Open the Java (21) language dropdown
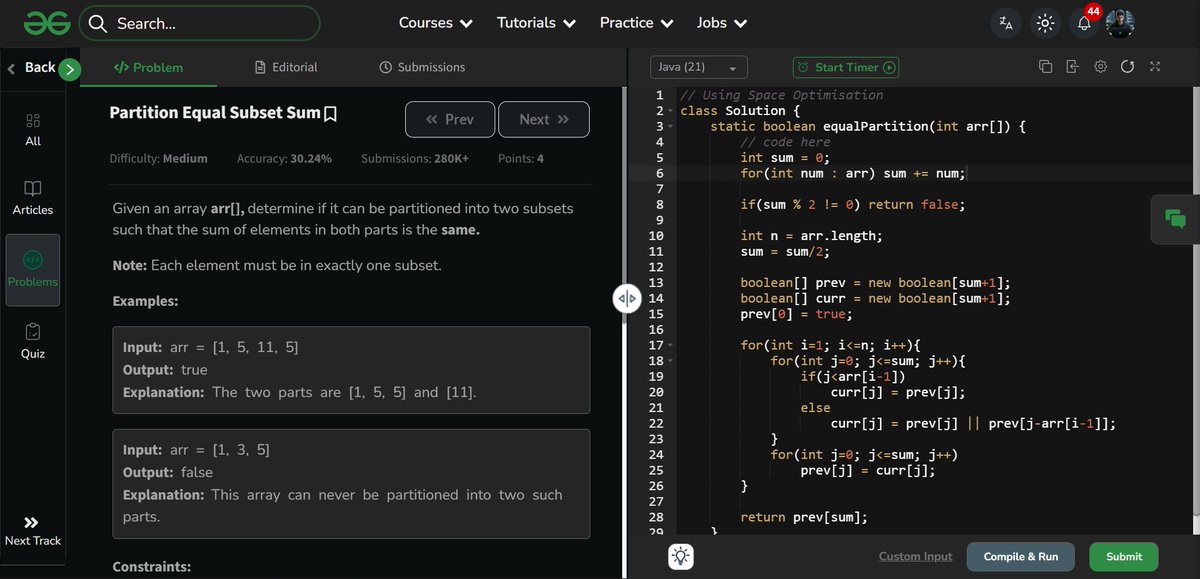The width and height of the screenshot is (1200, 579). point(698,66)
